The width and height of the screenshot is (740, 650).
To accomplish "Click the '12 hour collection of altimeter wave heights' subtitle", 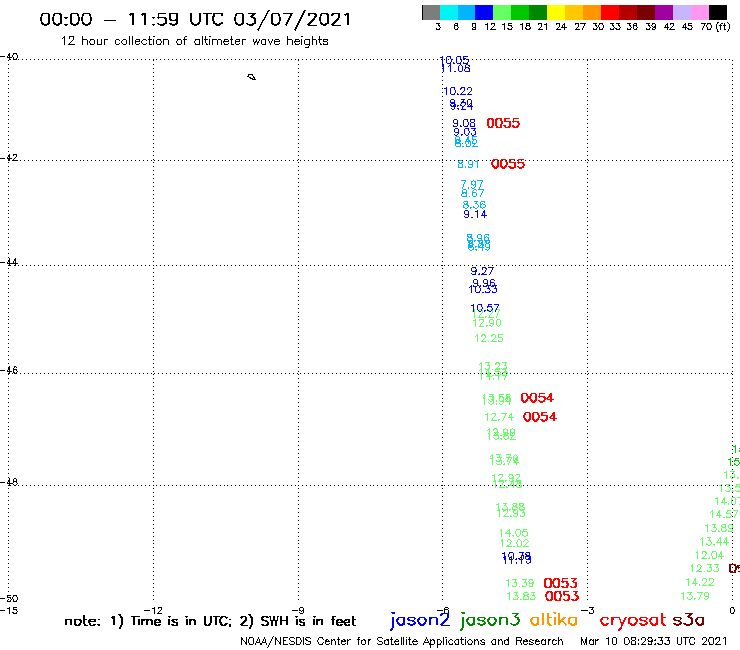I will pos(194,41).
